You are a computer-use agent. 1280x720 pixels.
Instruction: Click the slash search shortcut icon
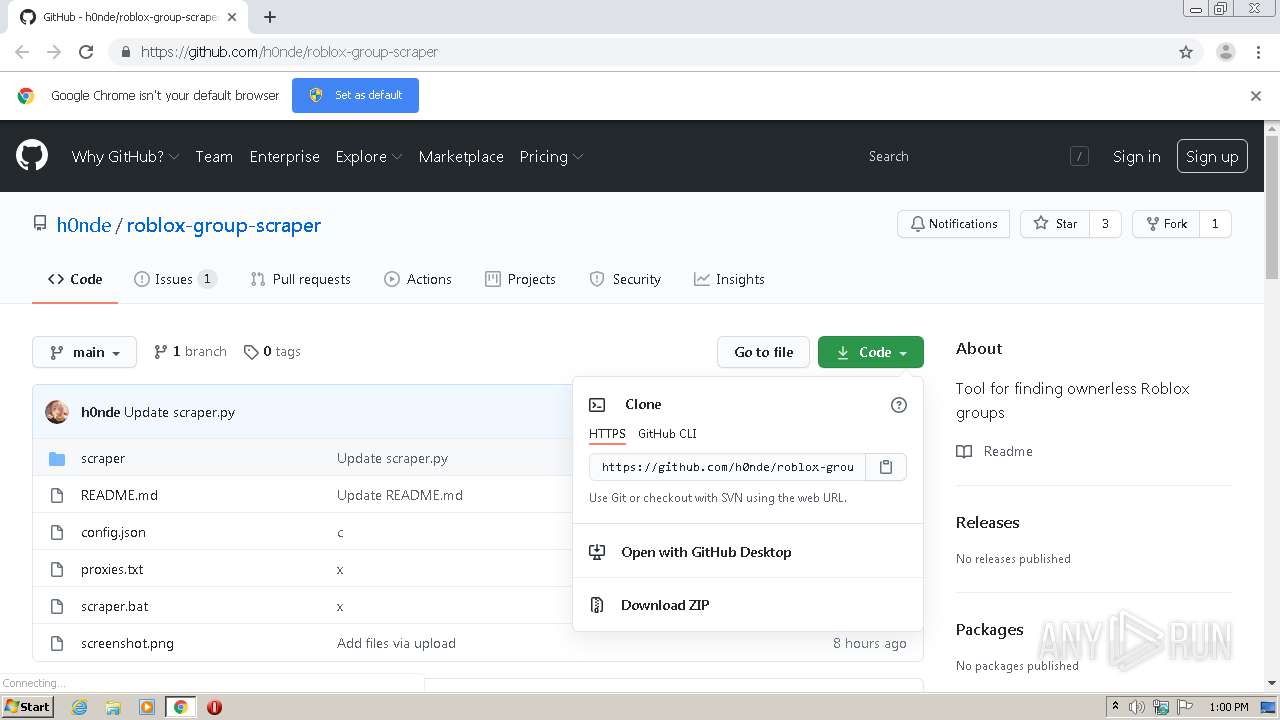1079,156
